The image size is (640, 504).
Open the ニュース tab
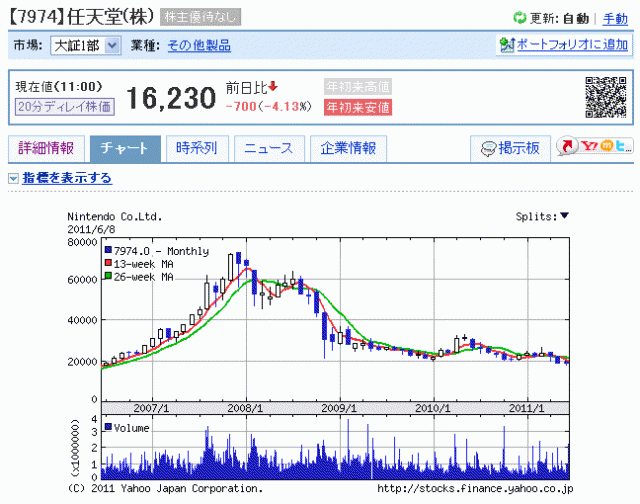point(269,149)
